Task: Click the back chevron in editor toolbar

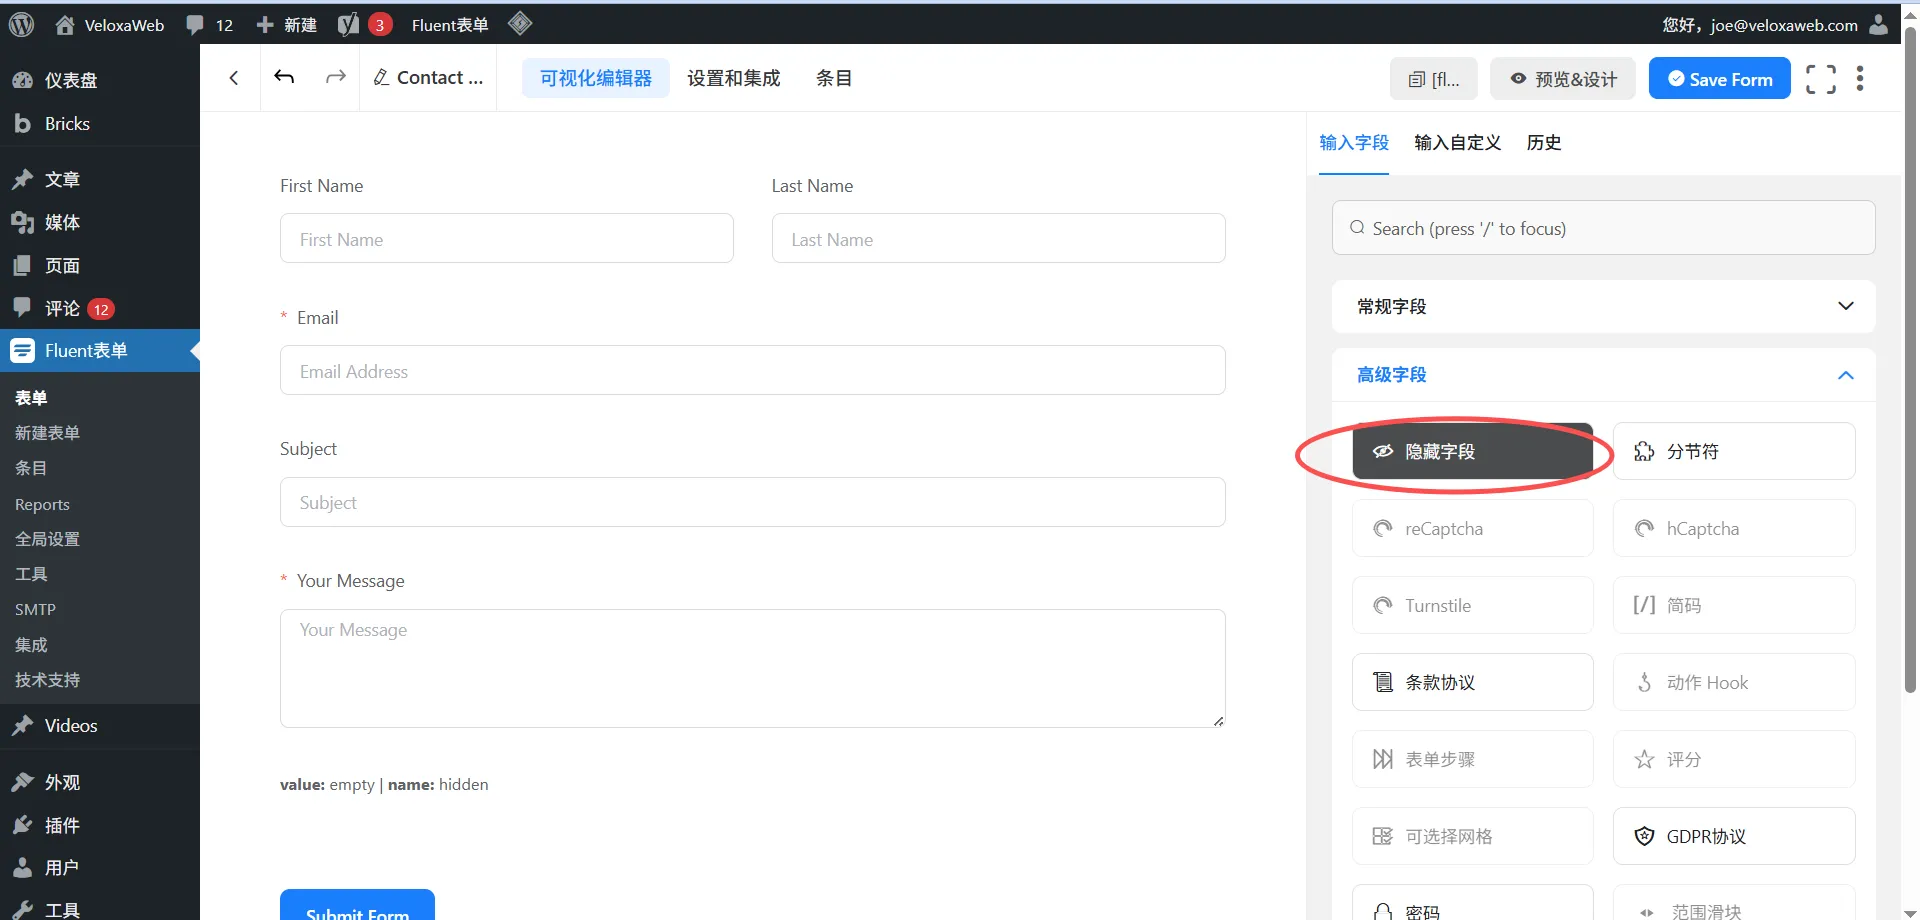Action: tap(234, 78)
